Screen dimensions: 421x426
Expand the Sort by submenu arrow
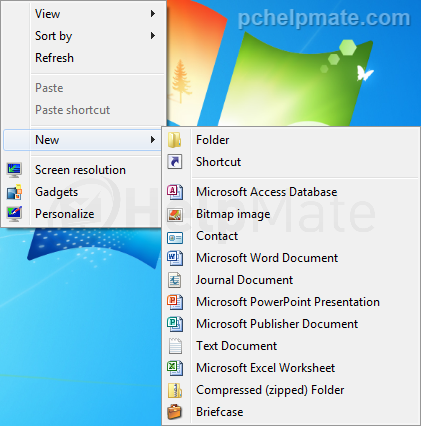click(153, 36)
